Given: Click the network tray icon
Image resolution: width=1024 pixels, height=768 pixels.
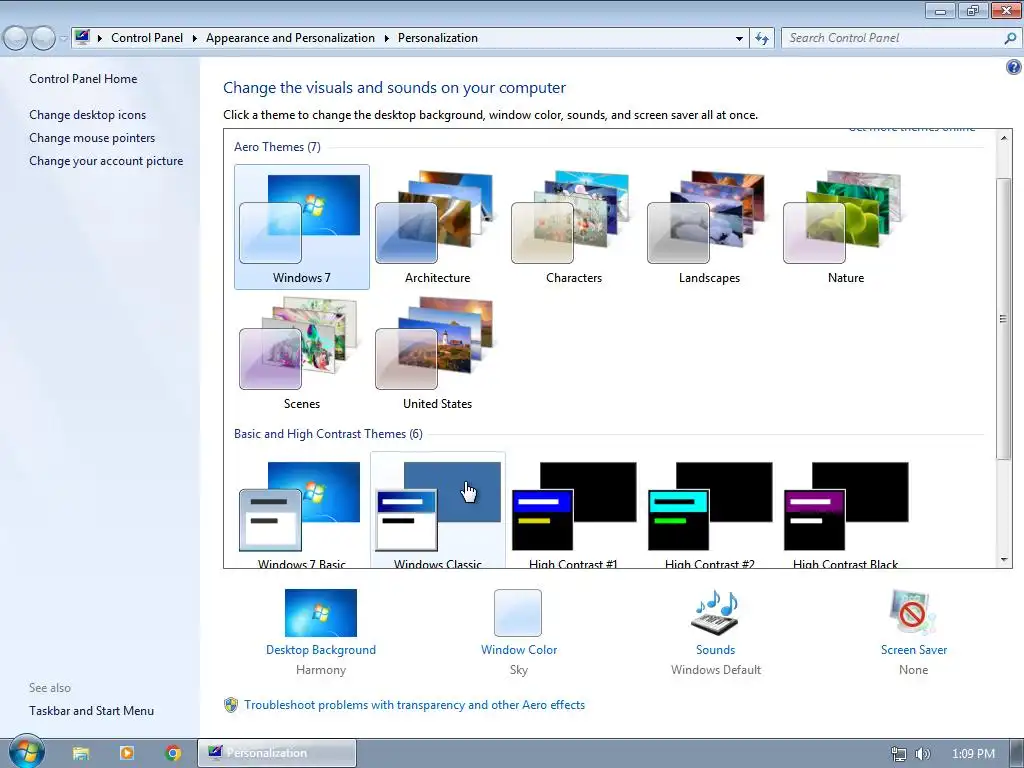Looking at the screenshot, I should click(899, 754).
